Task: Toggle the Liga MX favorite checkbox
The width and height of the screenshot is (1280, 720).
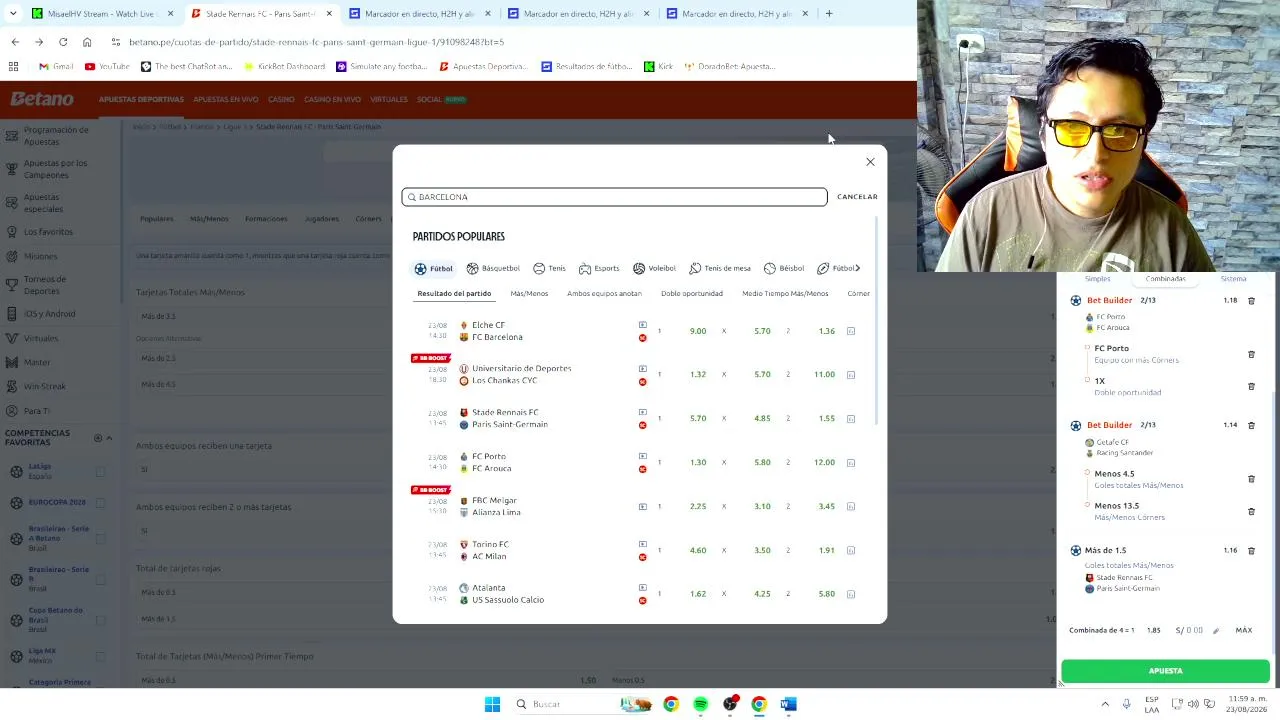Action: 100,656
